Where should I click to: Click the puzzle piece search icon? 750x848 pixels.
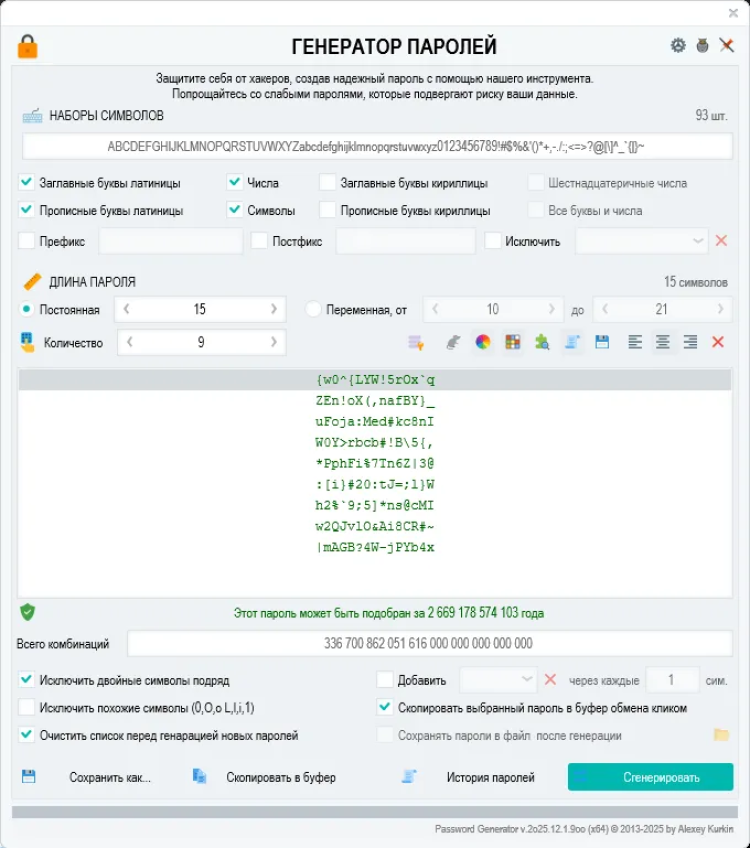coord(542,342)
